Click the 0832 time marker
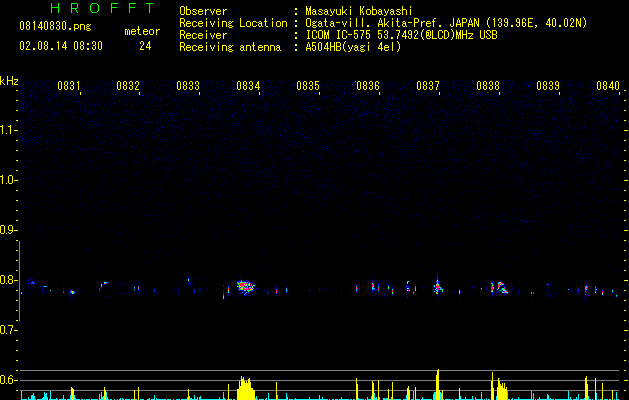Image resolution: width=629 pixels, height=400 pixels. coord(128,86)
